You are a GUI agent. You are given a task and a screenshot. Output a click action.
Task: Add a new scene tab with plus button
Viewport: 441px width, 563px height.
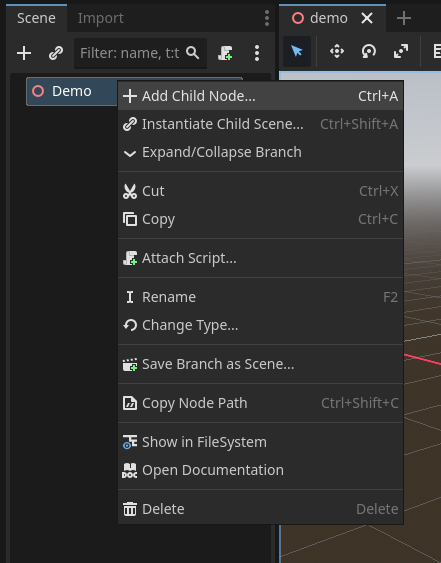[x=404, y=18]
